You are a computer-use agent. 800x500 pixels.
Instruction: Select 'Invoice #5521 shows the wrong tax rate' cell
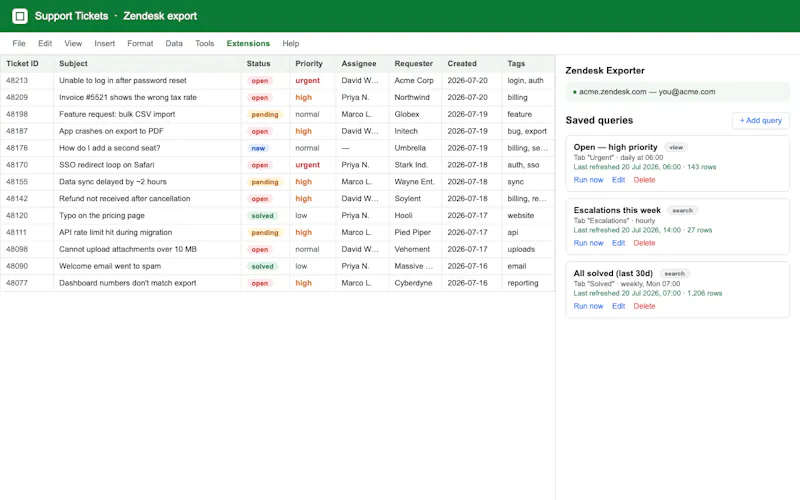pyautogui.click(x=147, y=97)
